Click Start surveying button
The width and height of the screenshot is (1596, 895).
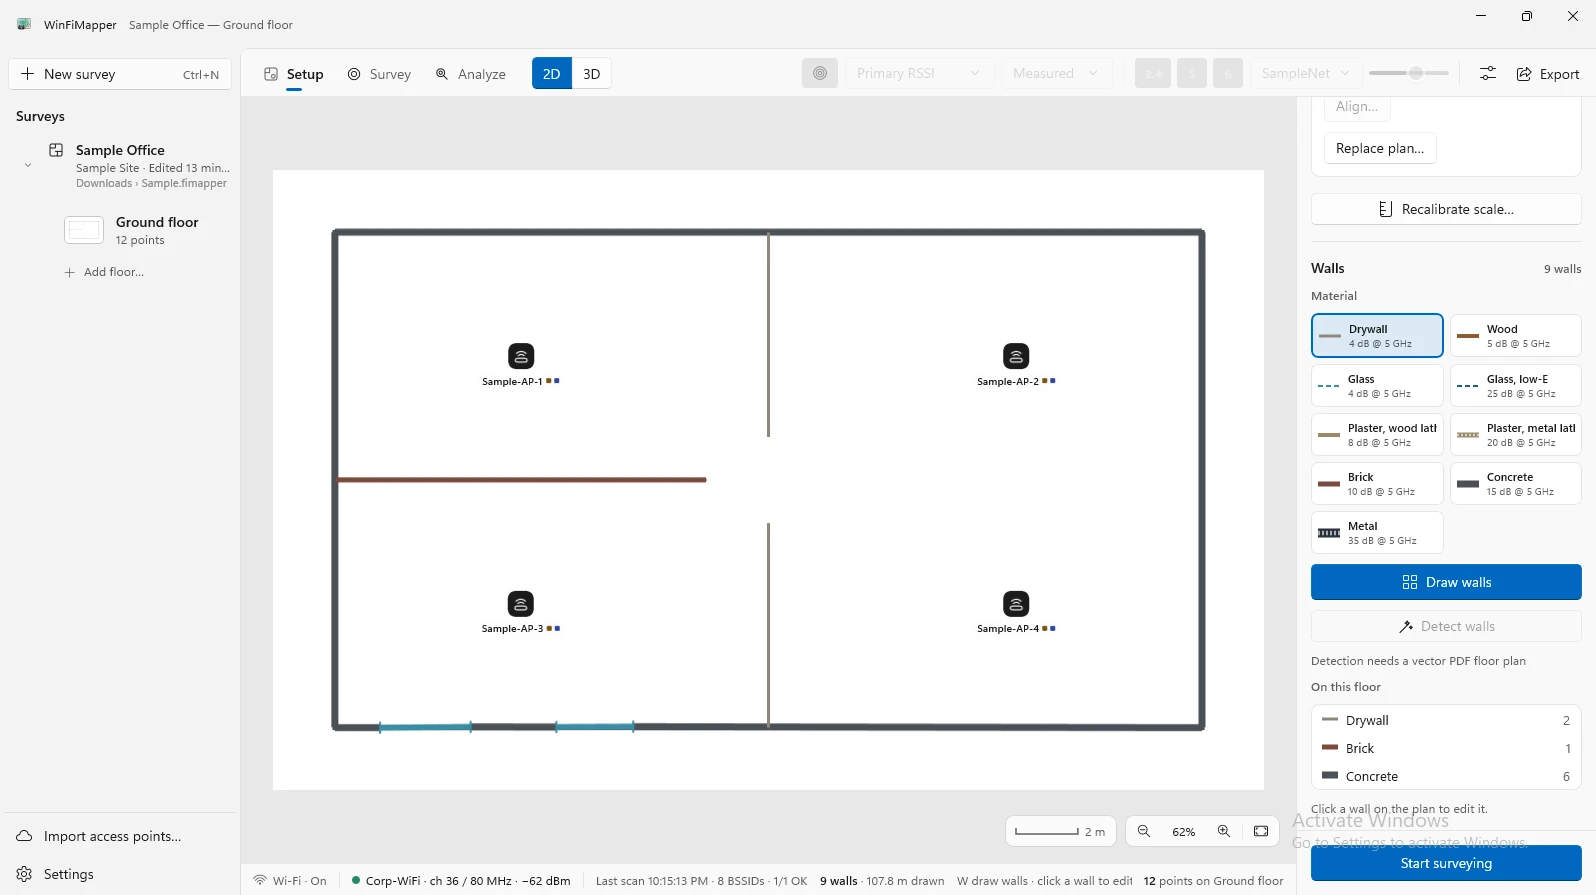click(x=1446, y=863)
